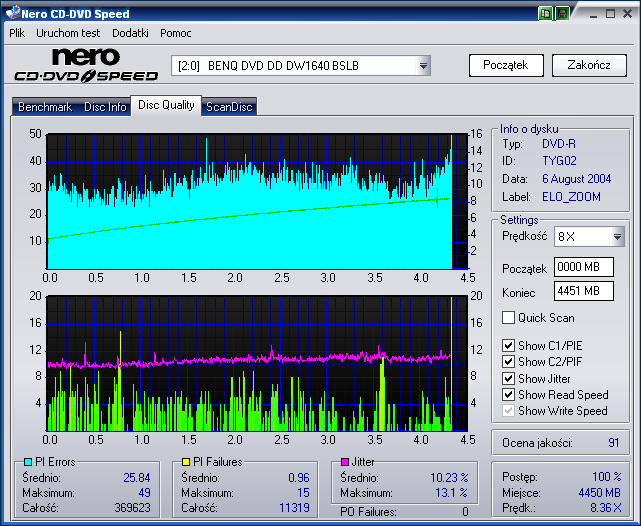Open the drive selection dropdown arrow
641x526 pixels.
point(423,66)
